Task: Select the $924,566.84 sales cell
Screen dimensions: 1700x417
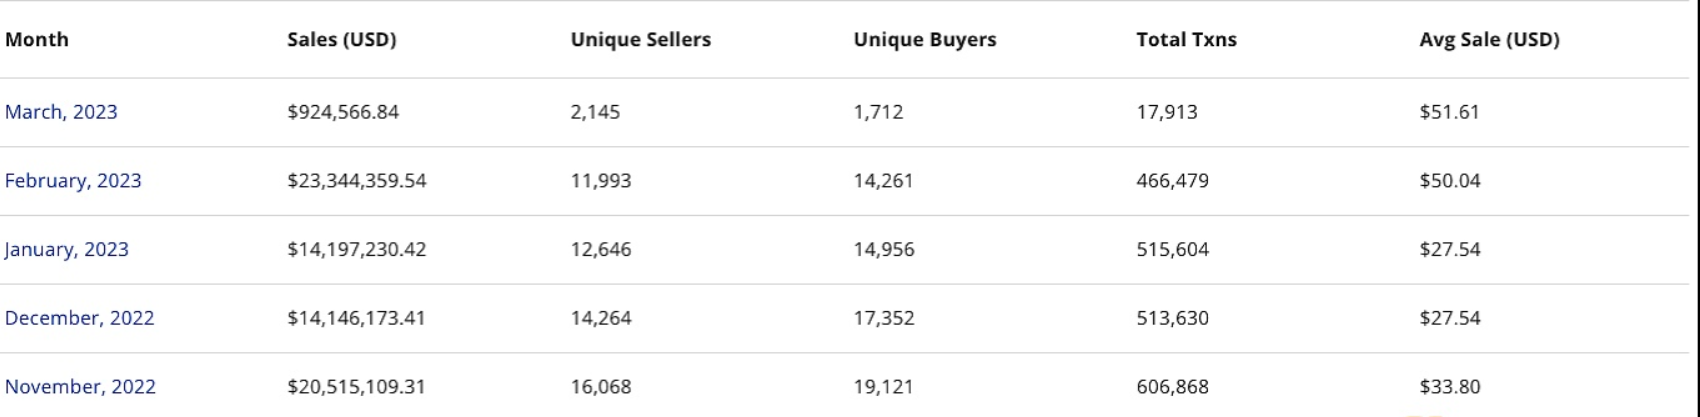Action: click(343, 112)
